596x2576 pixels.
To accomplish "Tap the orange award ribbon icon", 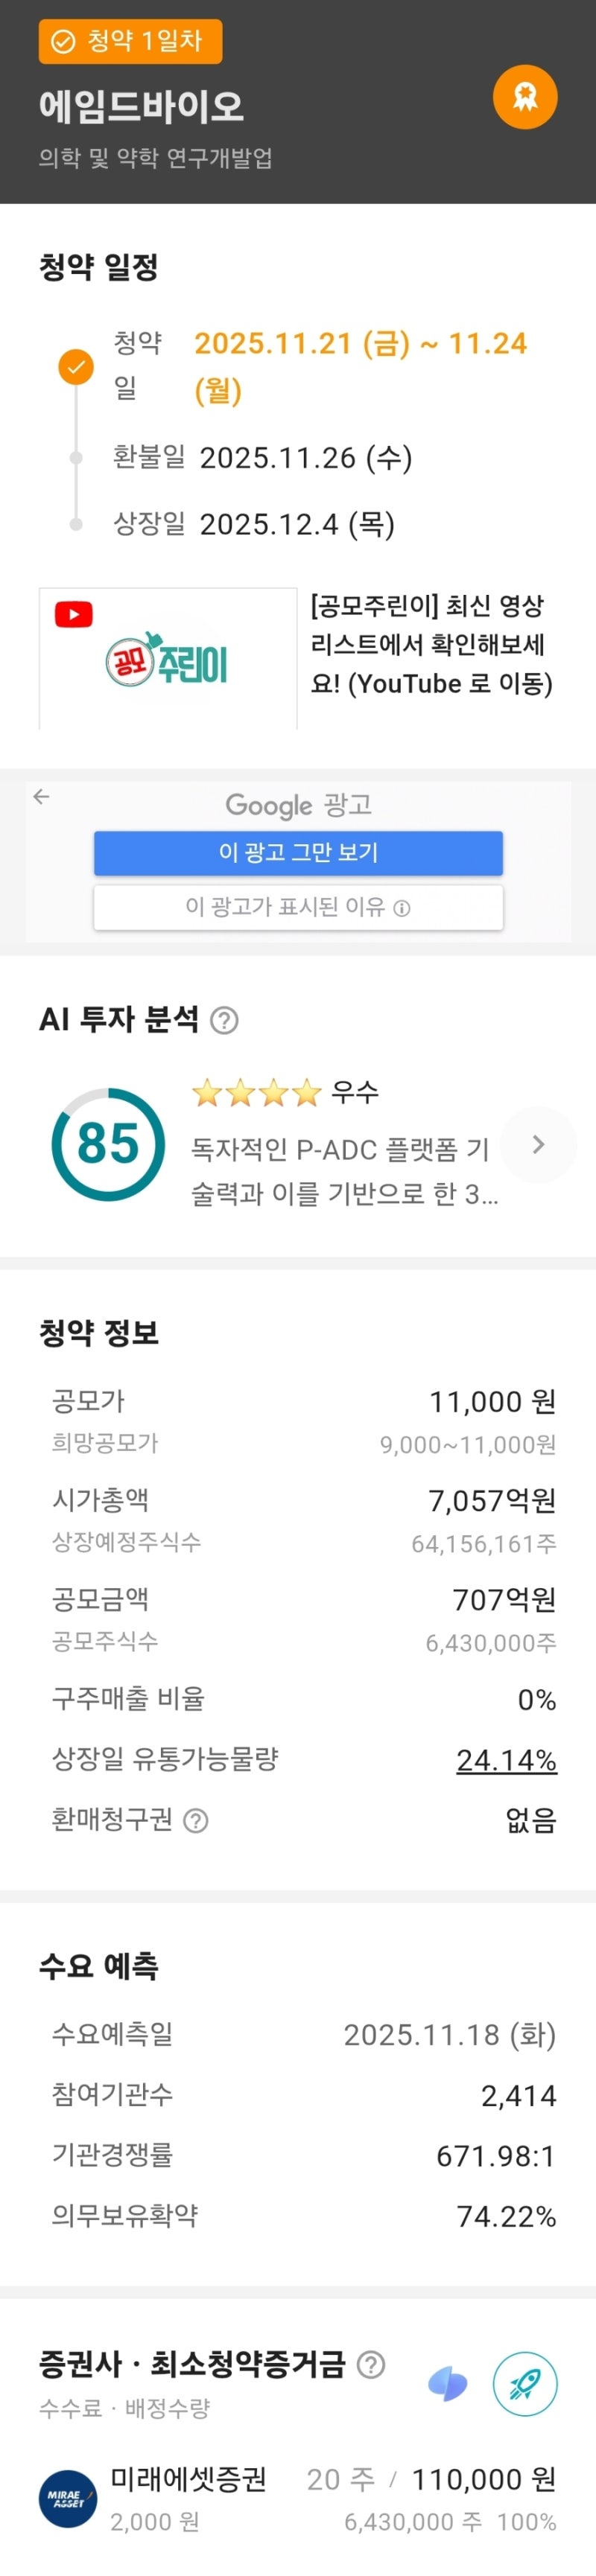I will (x=525, y=97).
